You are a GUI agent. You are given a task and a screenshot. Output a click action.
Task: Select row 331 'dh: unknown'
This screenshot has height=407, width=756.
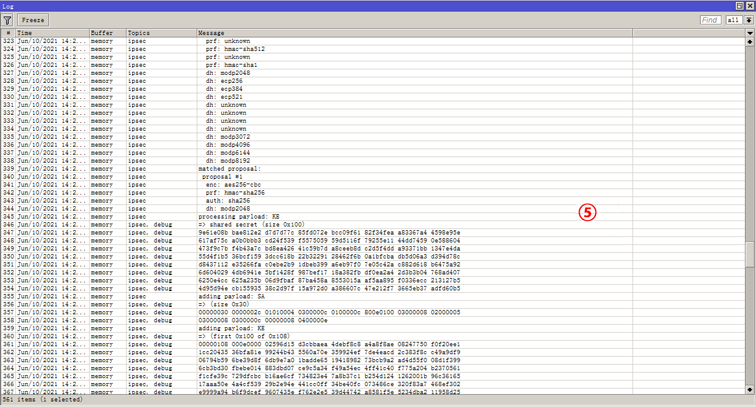pos(373,105)
